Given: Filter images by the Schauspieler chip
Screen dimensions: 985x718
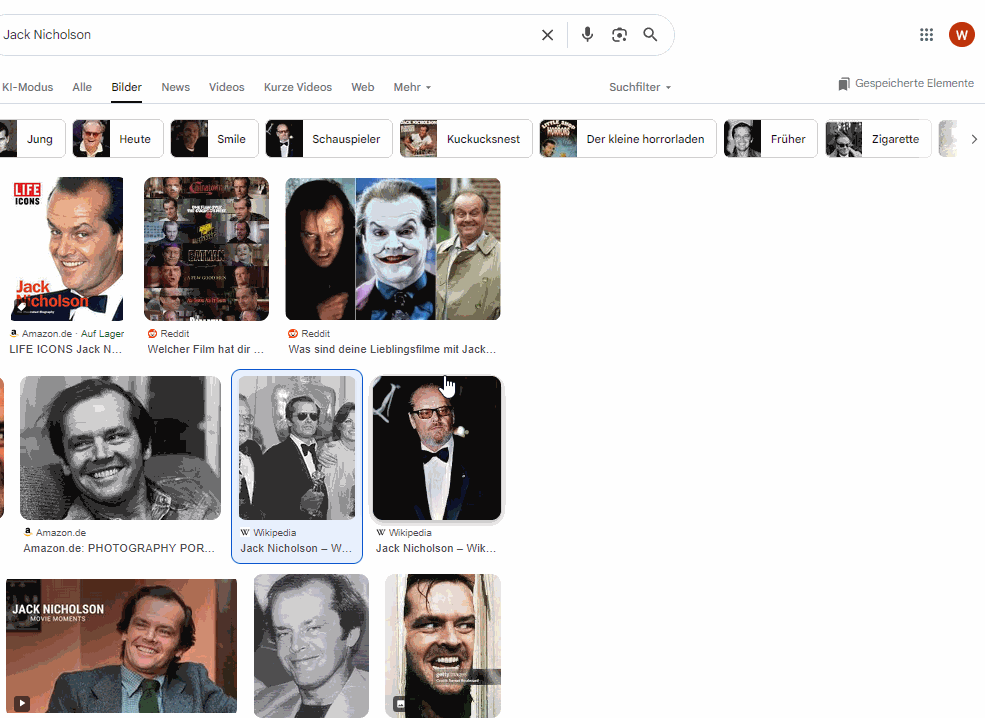Looking at the screenshot, I should pos(329,139).
